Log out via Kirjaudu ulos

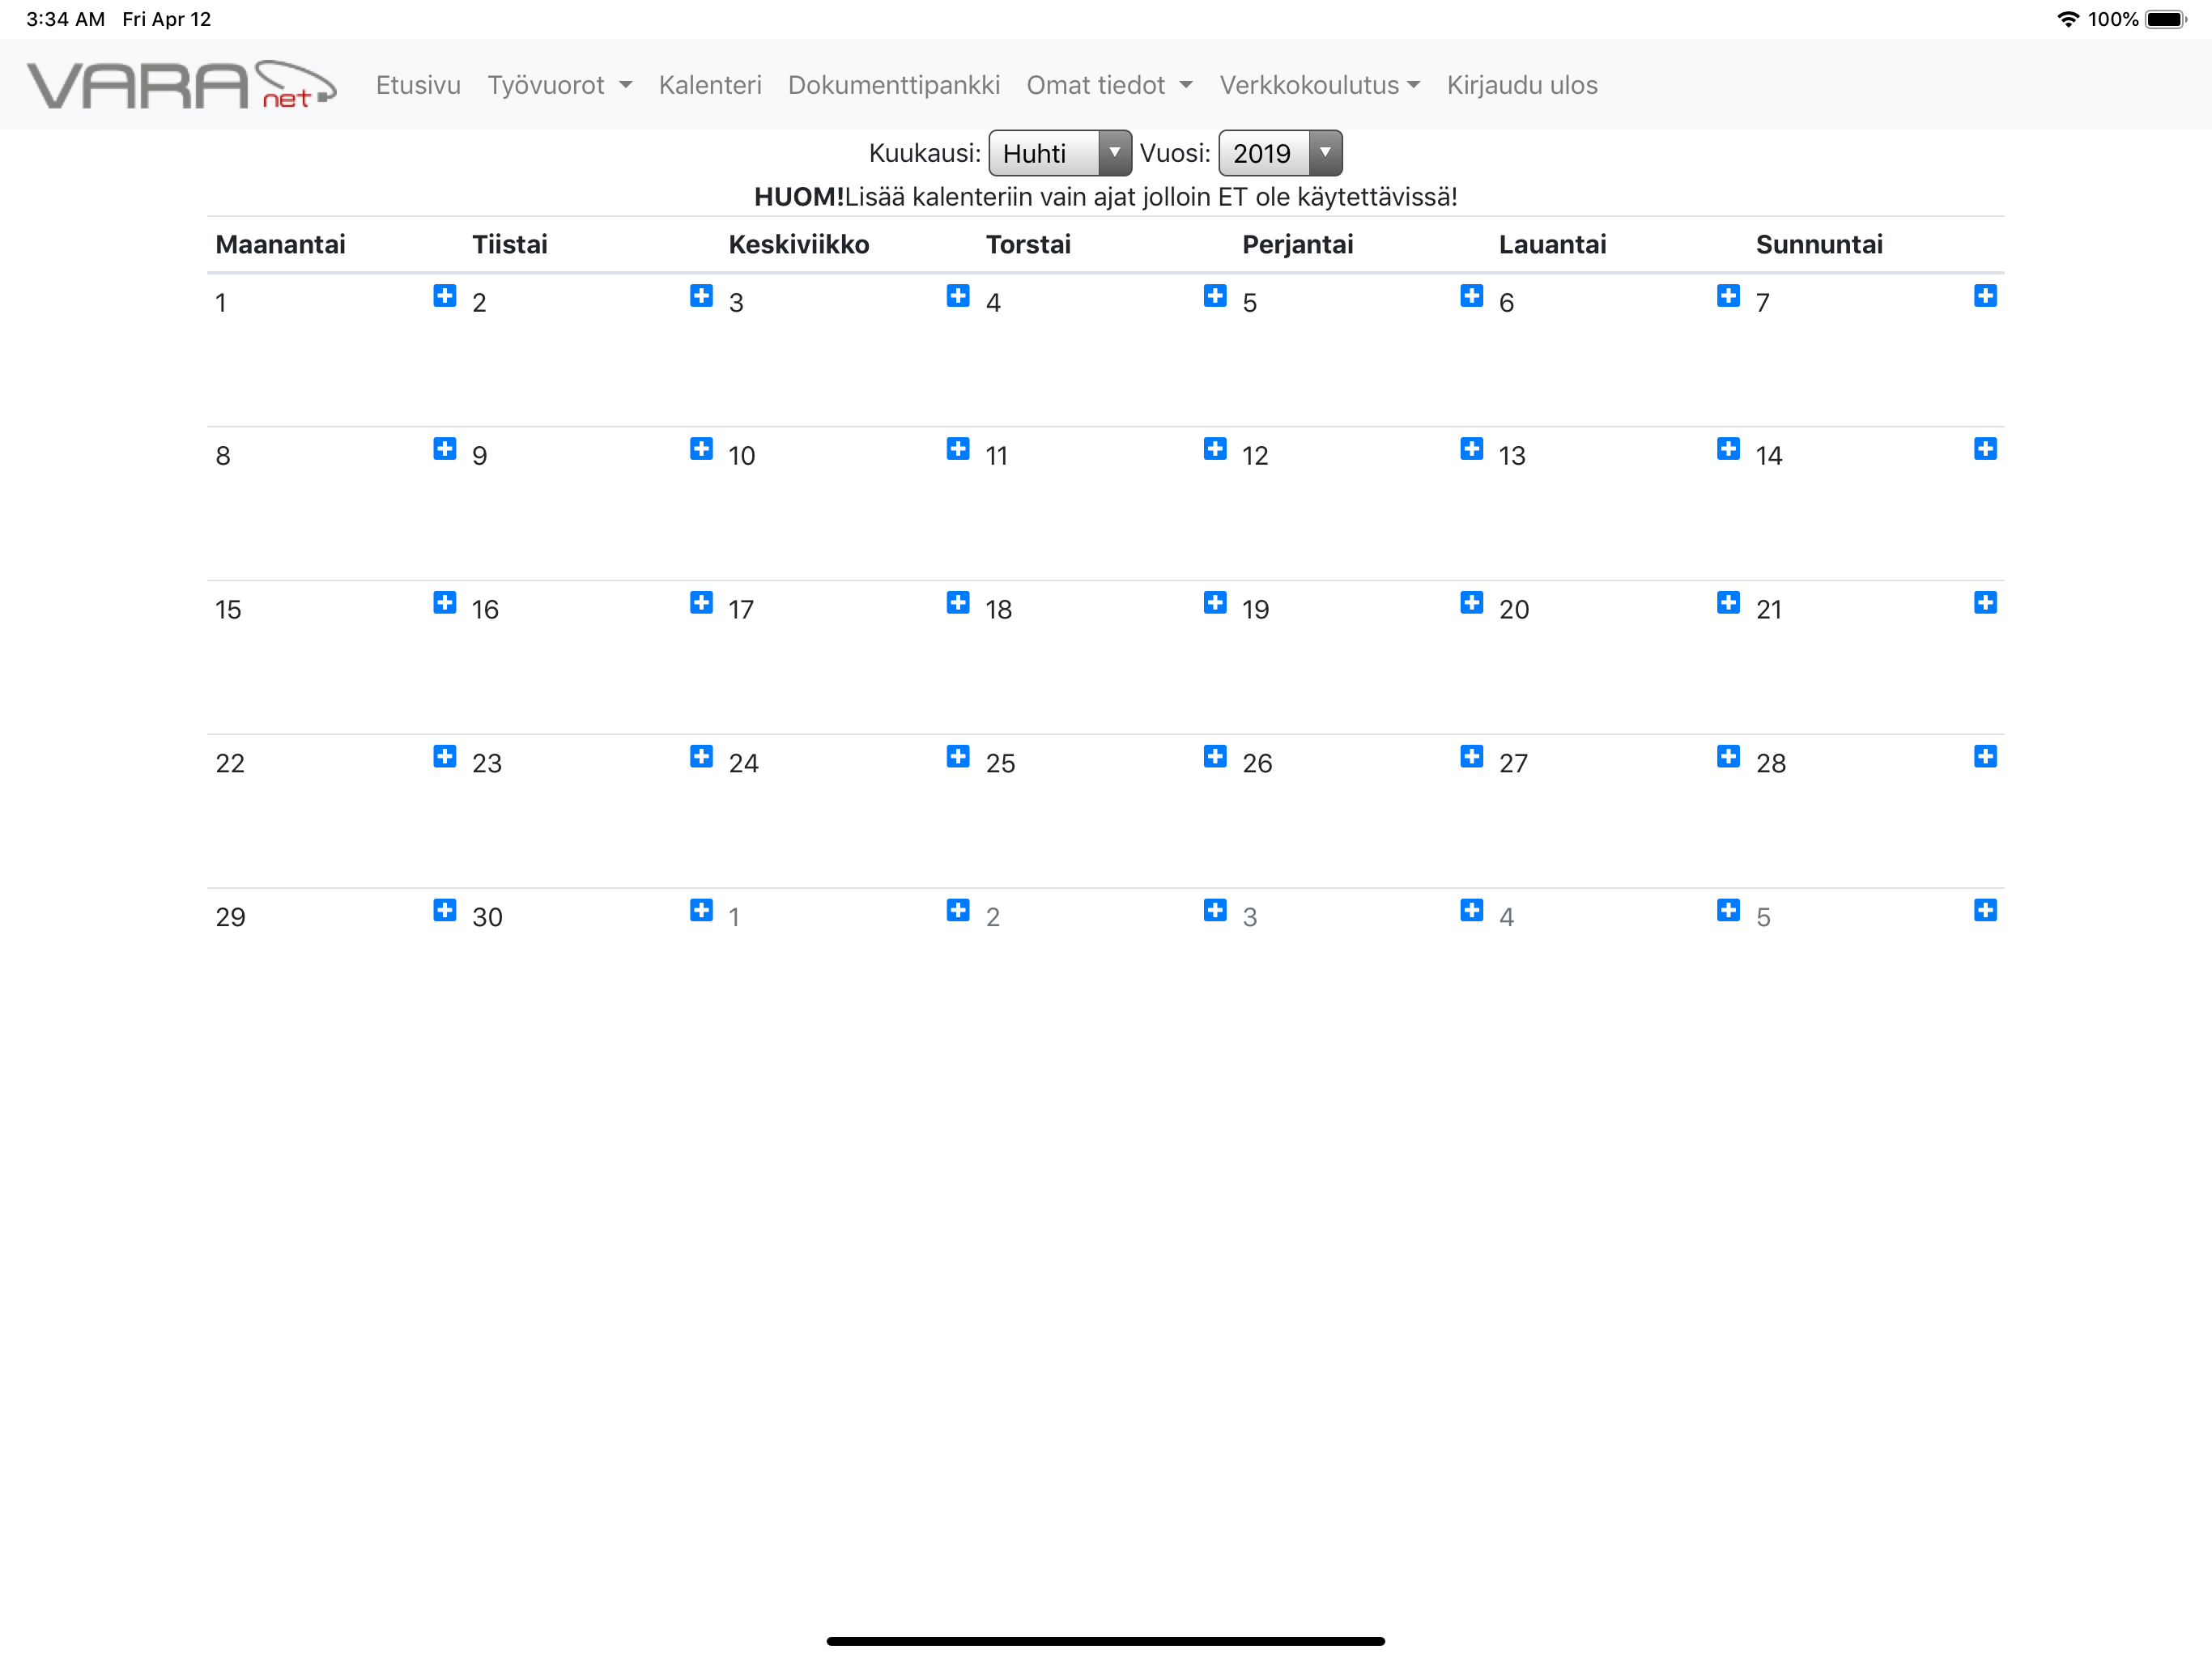pos(1522,85)
